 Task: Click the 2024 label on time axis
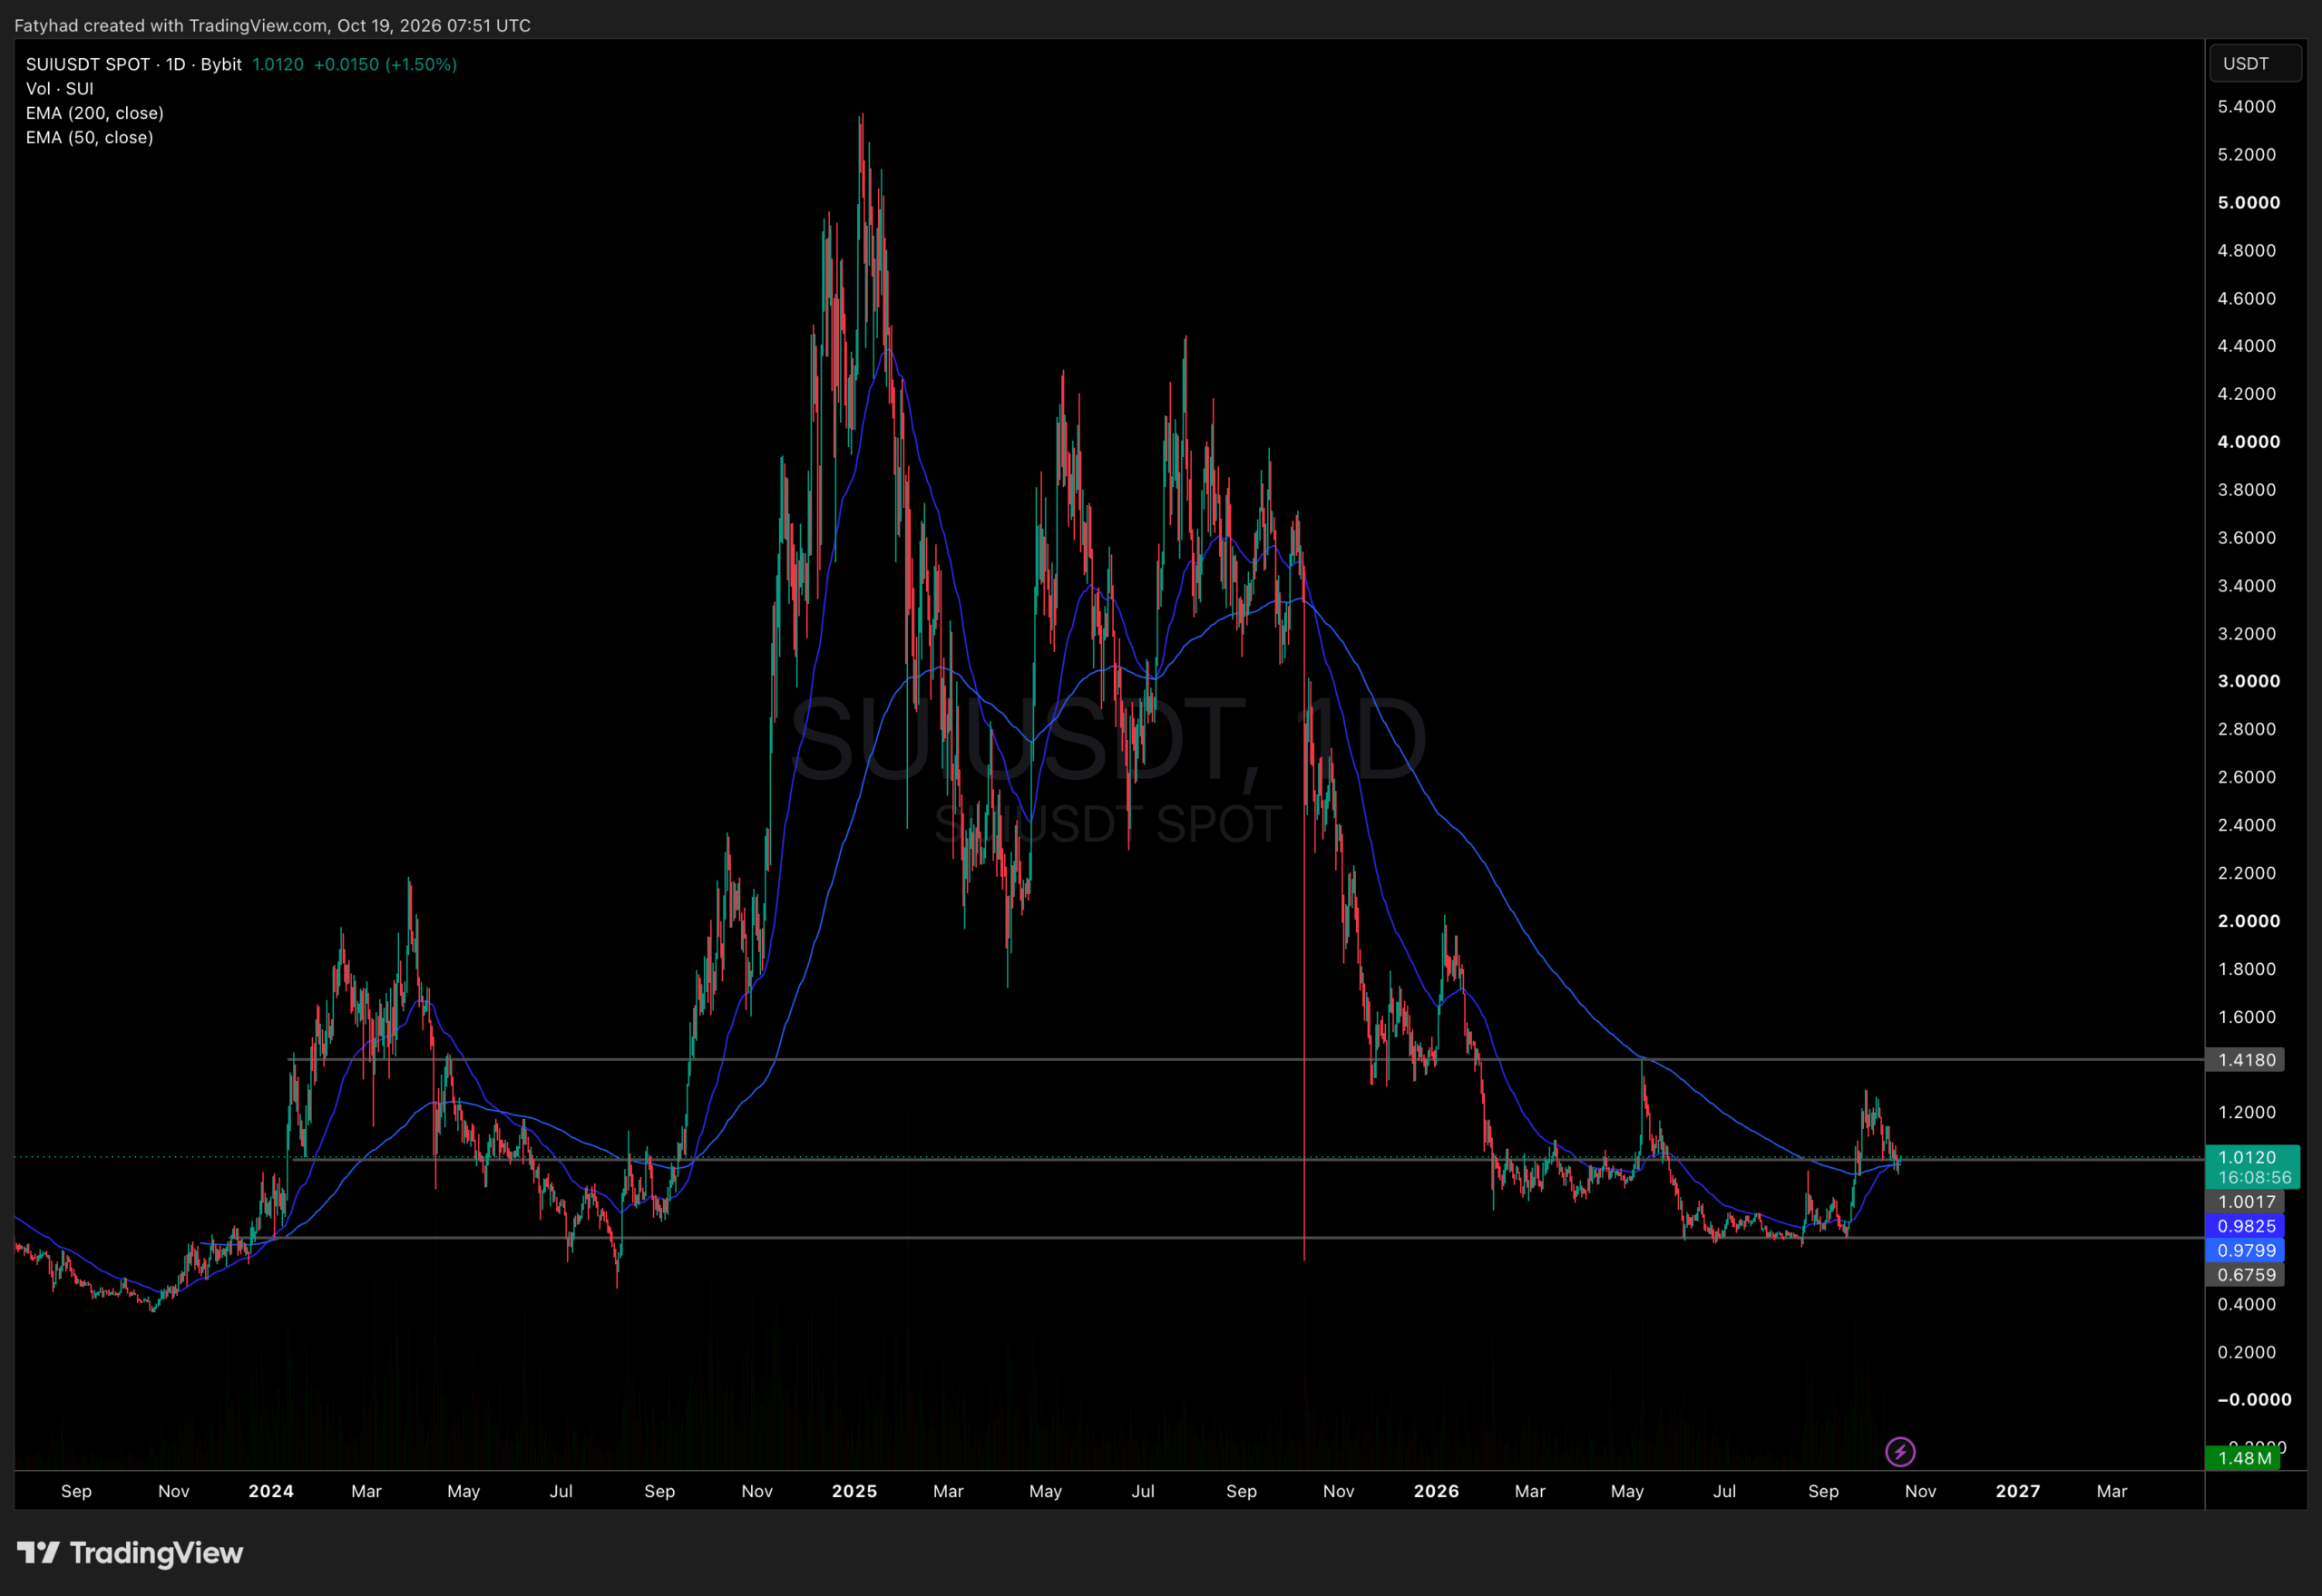[x=271, y=1491]
